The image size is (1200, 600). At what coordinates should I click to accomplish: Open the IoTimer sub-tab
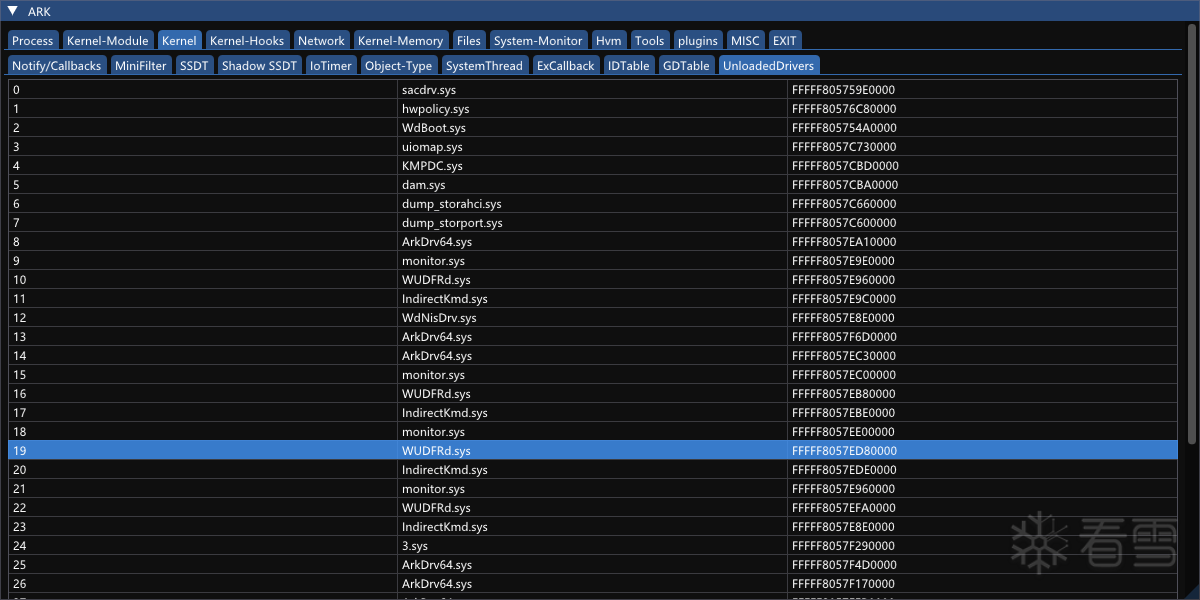(x=331, y=65)
